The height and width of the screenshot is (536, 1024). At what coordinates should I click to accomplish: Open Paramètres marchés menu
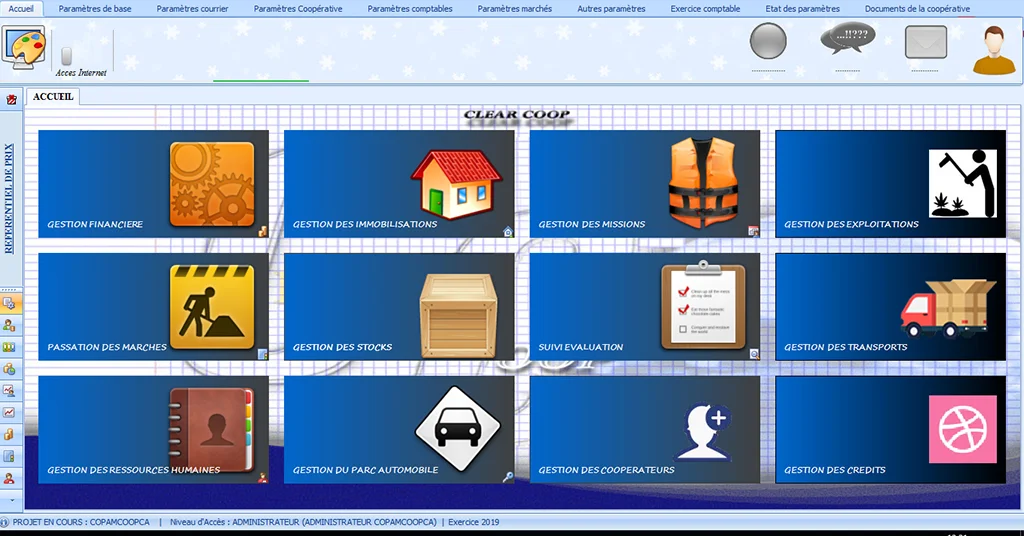(x=515, y=8)
